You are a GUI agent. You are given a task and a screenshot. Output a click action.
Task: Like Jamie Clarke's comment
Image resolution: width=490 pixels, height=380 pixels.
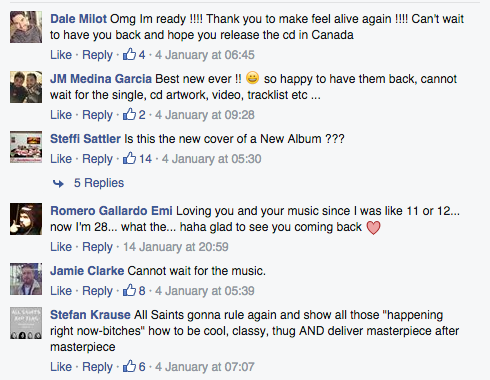(x=61, y=291)
